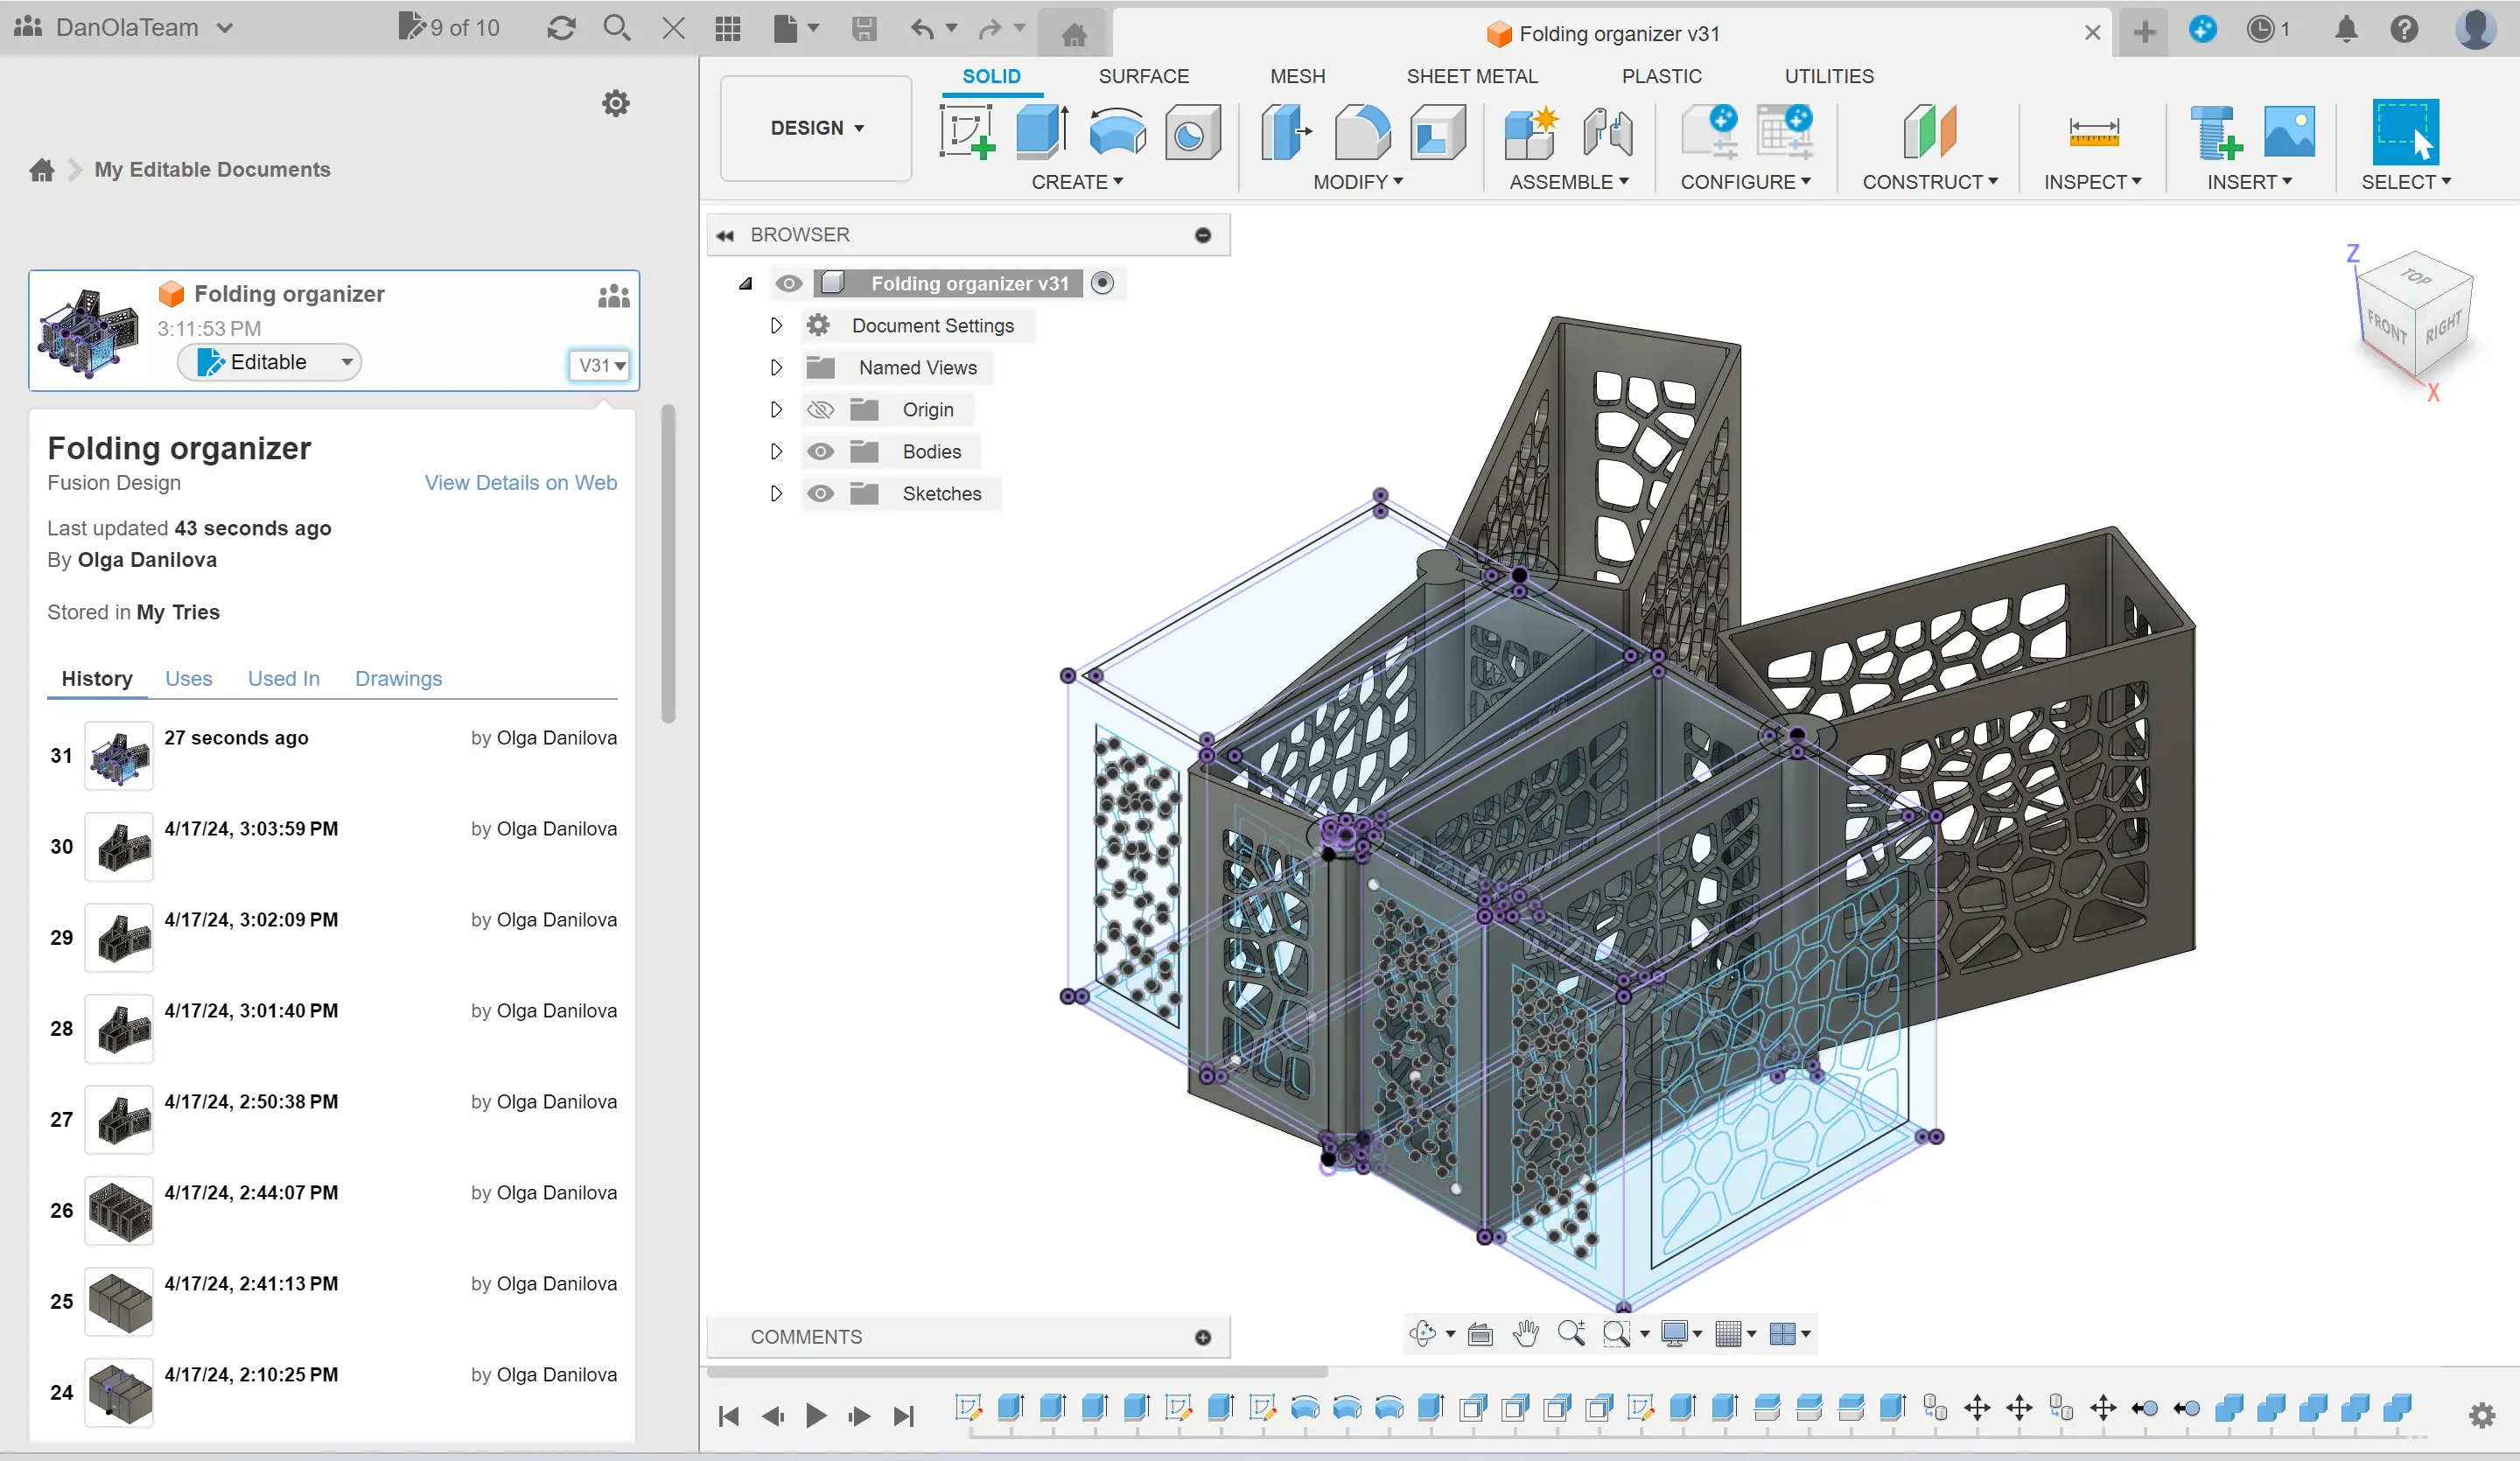Image resolution: width=2520 pixels, height=1461 pixels.
Task: Select the Hole tool
Action: pyautogui.click(x=1192, y=131)
